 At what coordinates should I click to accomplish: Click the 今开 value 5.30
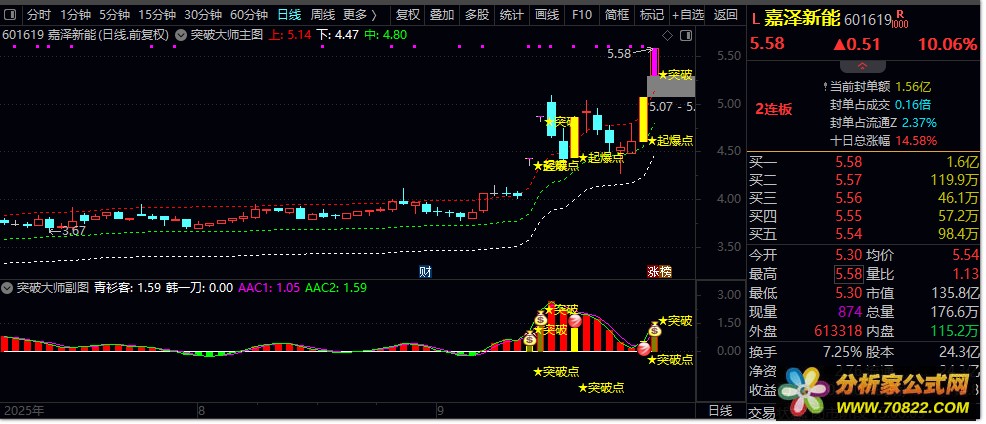[848, 255]
